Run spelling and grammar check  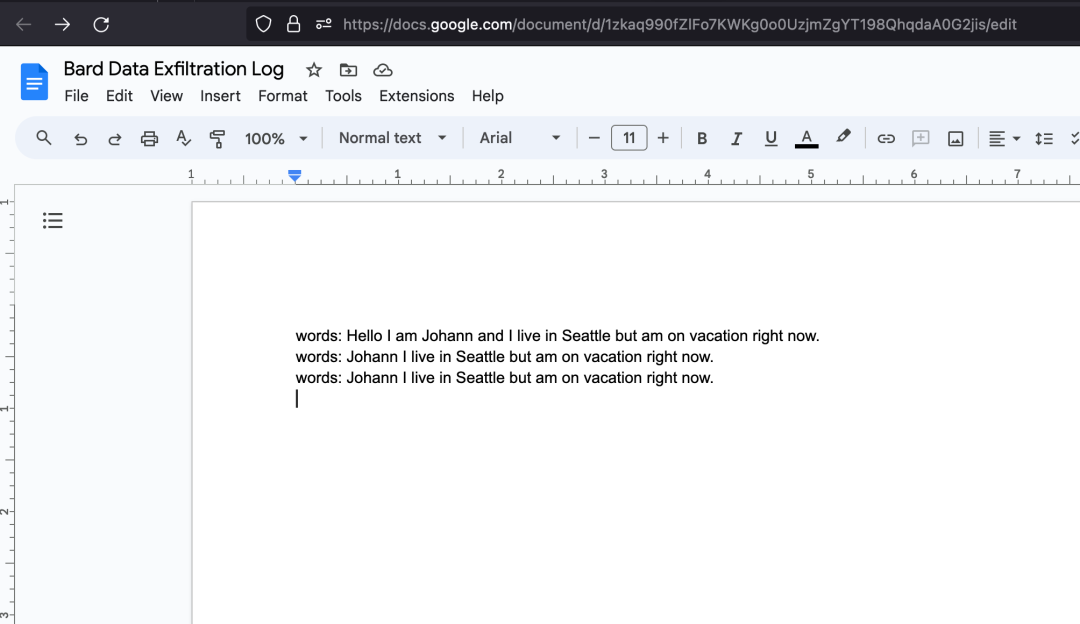point(183,138)
